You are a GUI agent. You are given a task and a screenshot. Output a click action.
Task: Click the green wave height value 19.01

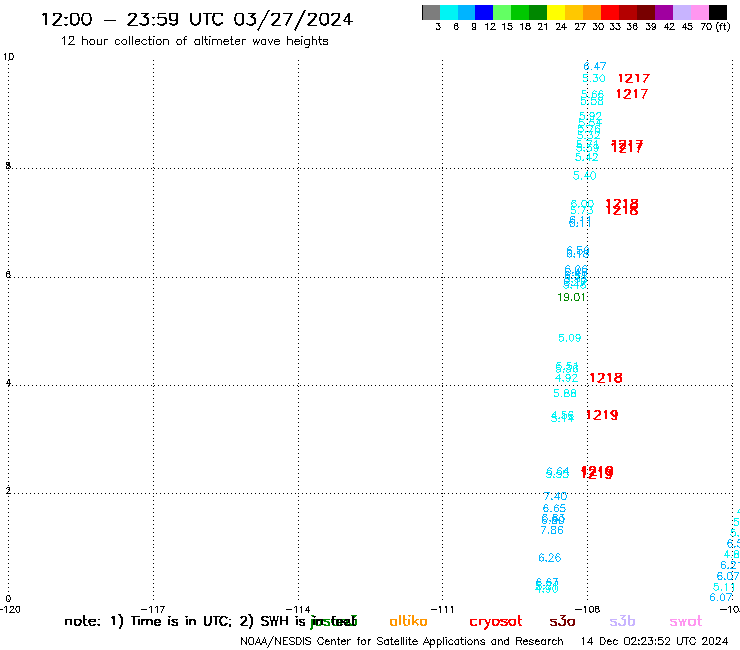pos(572,297)
